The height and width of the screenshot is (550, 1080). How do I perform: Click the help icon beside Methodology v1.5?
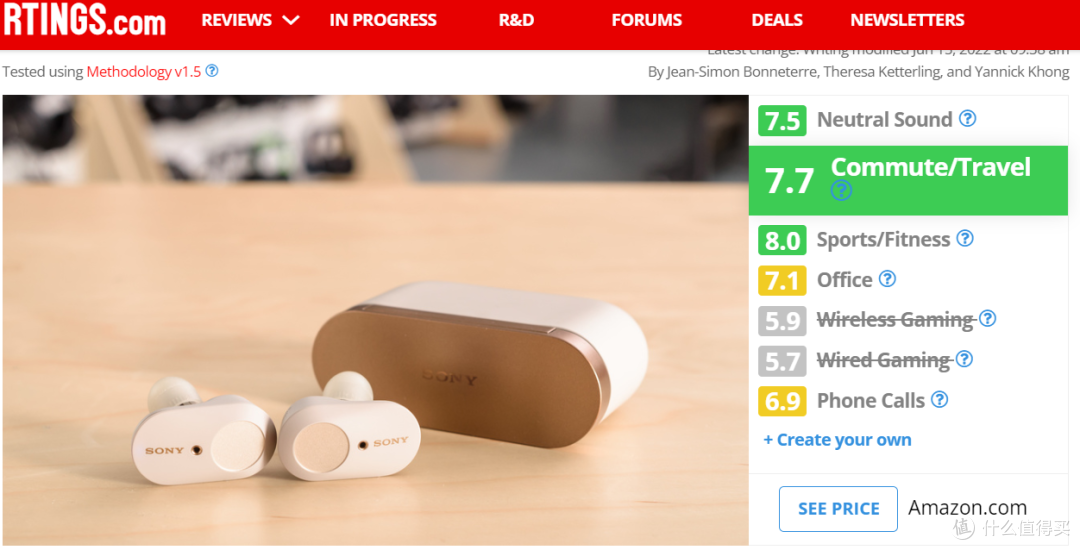coord(212,70)
